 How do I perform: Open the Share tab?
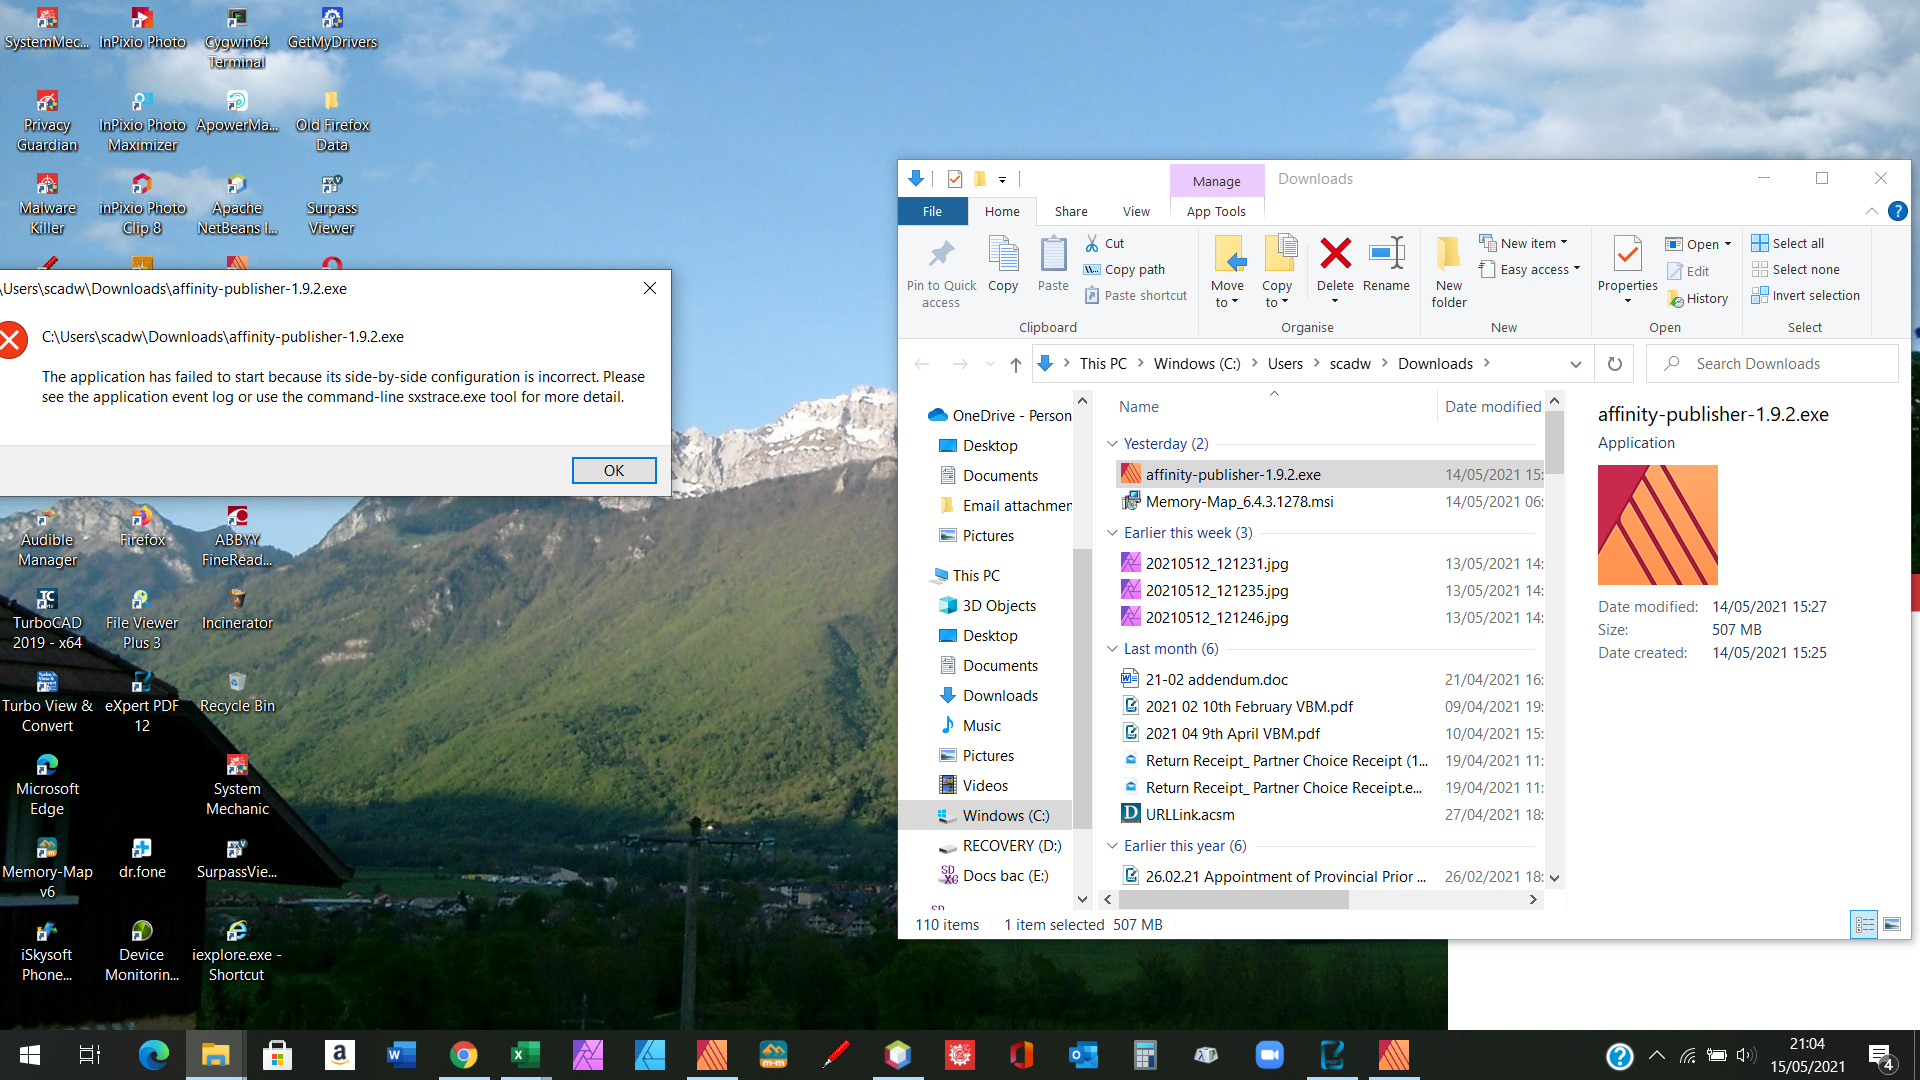point(1071,211)
